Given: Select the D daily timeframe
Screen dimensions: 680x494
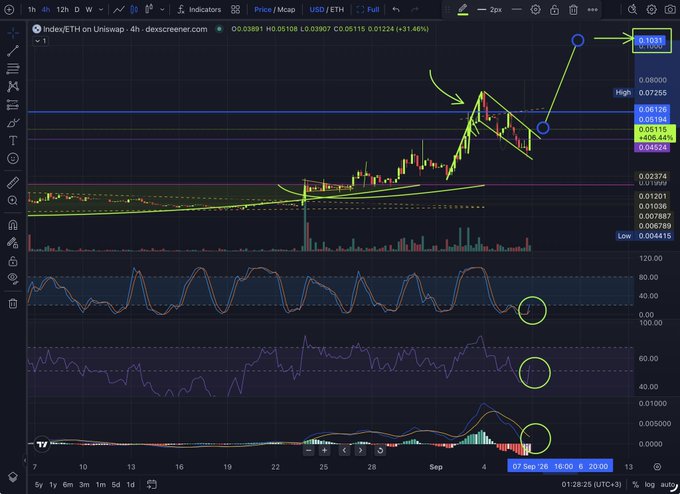Looking at the screenshot, I should (77, 9).
